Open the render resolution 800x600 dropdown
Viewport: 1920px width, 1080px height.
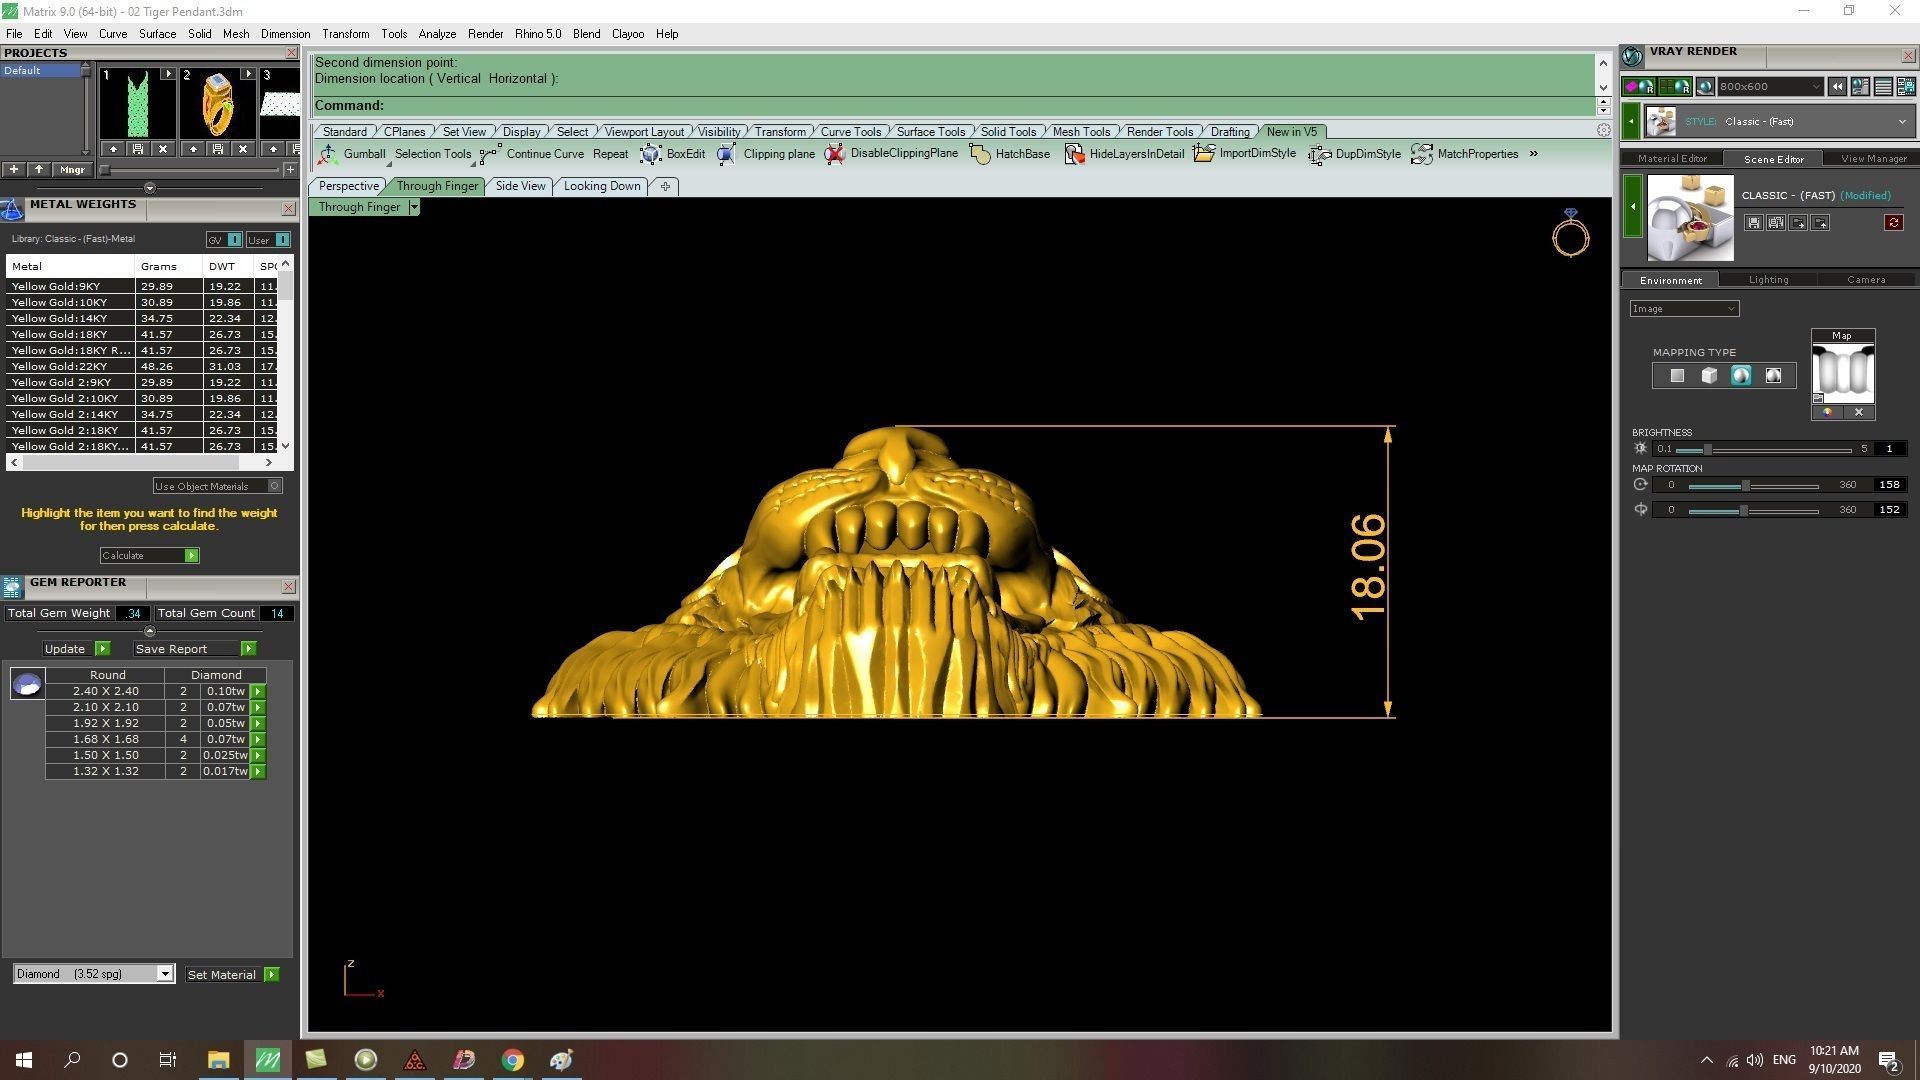pyautogui.click(x=1770, y=87)
